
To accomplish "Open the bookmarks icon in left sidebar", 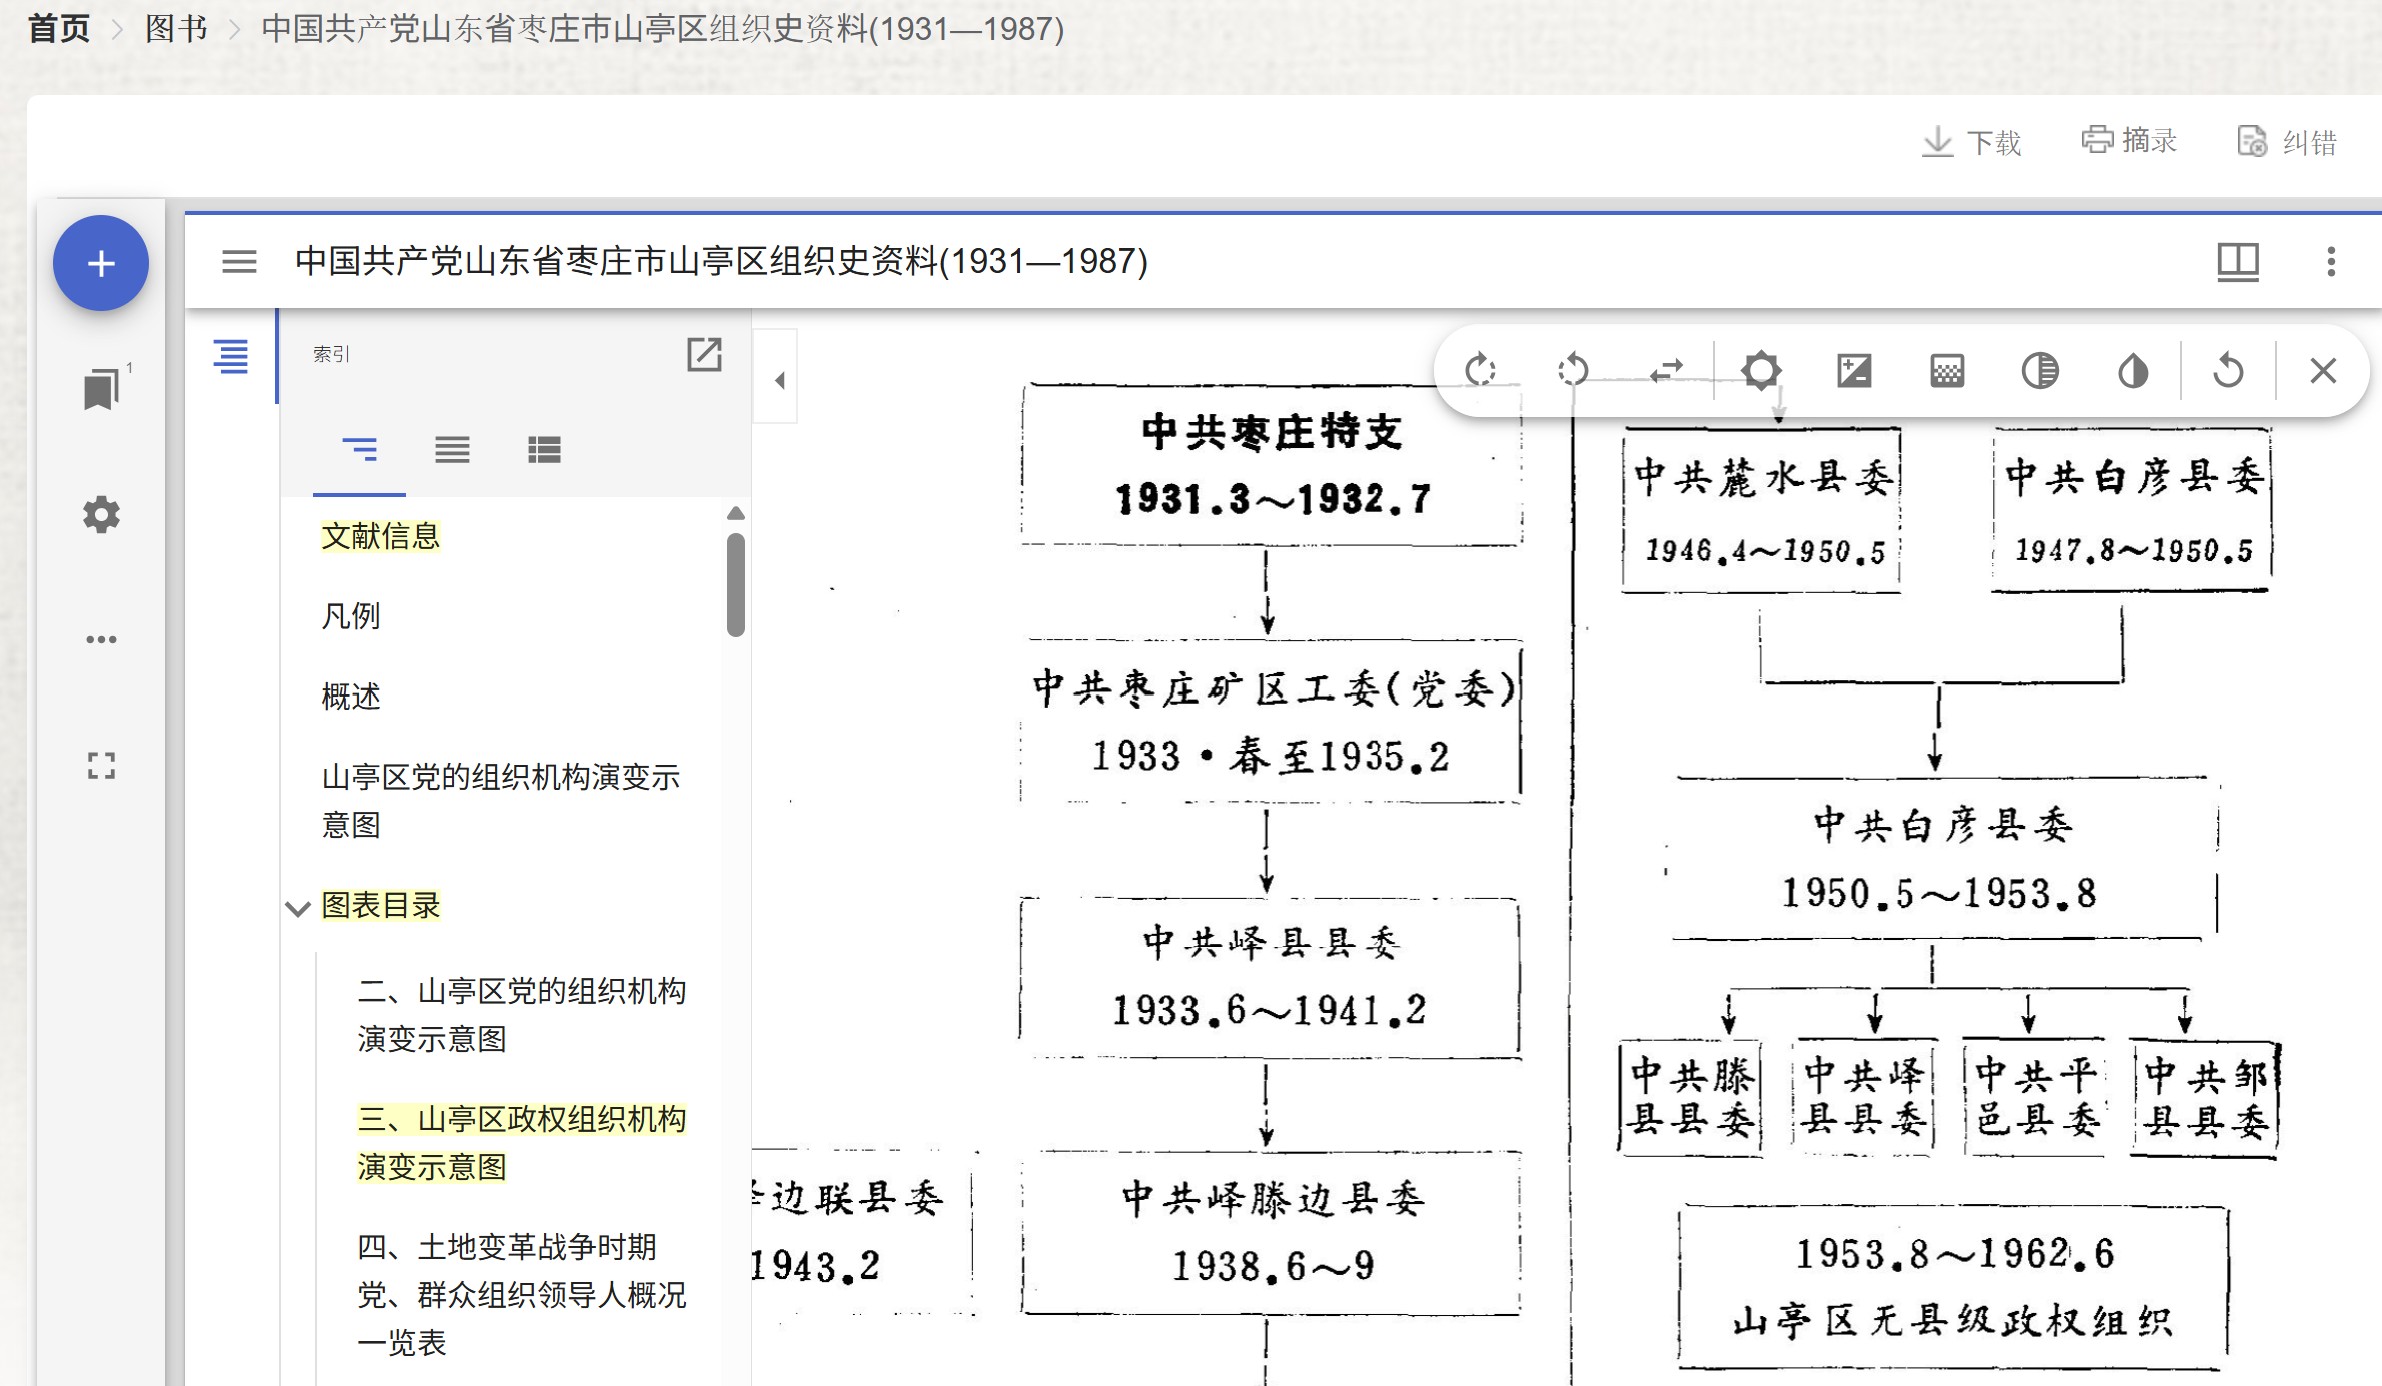I will [101, 389].
